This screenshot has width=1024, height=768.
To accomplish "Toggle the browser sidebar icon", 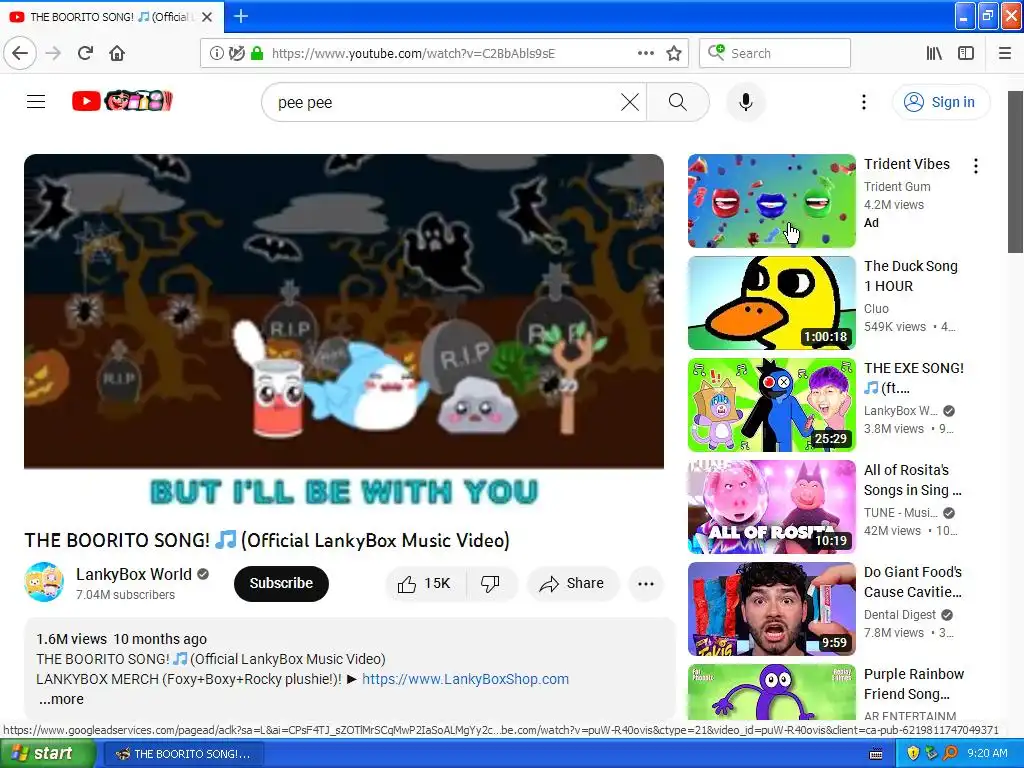I will pos(966,54).
